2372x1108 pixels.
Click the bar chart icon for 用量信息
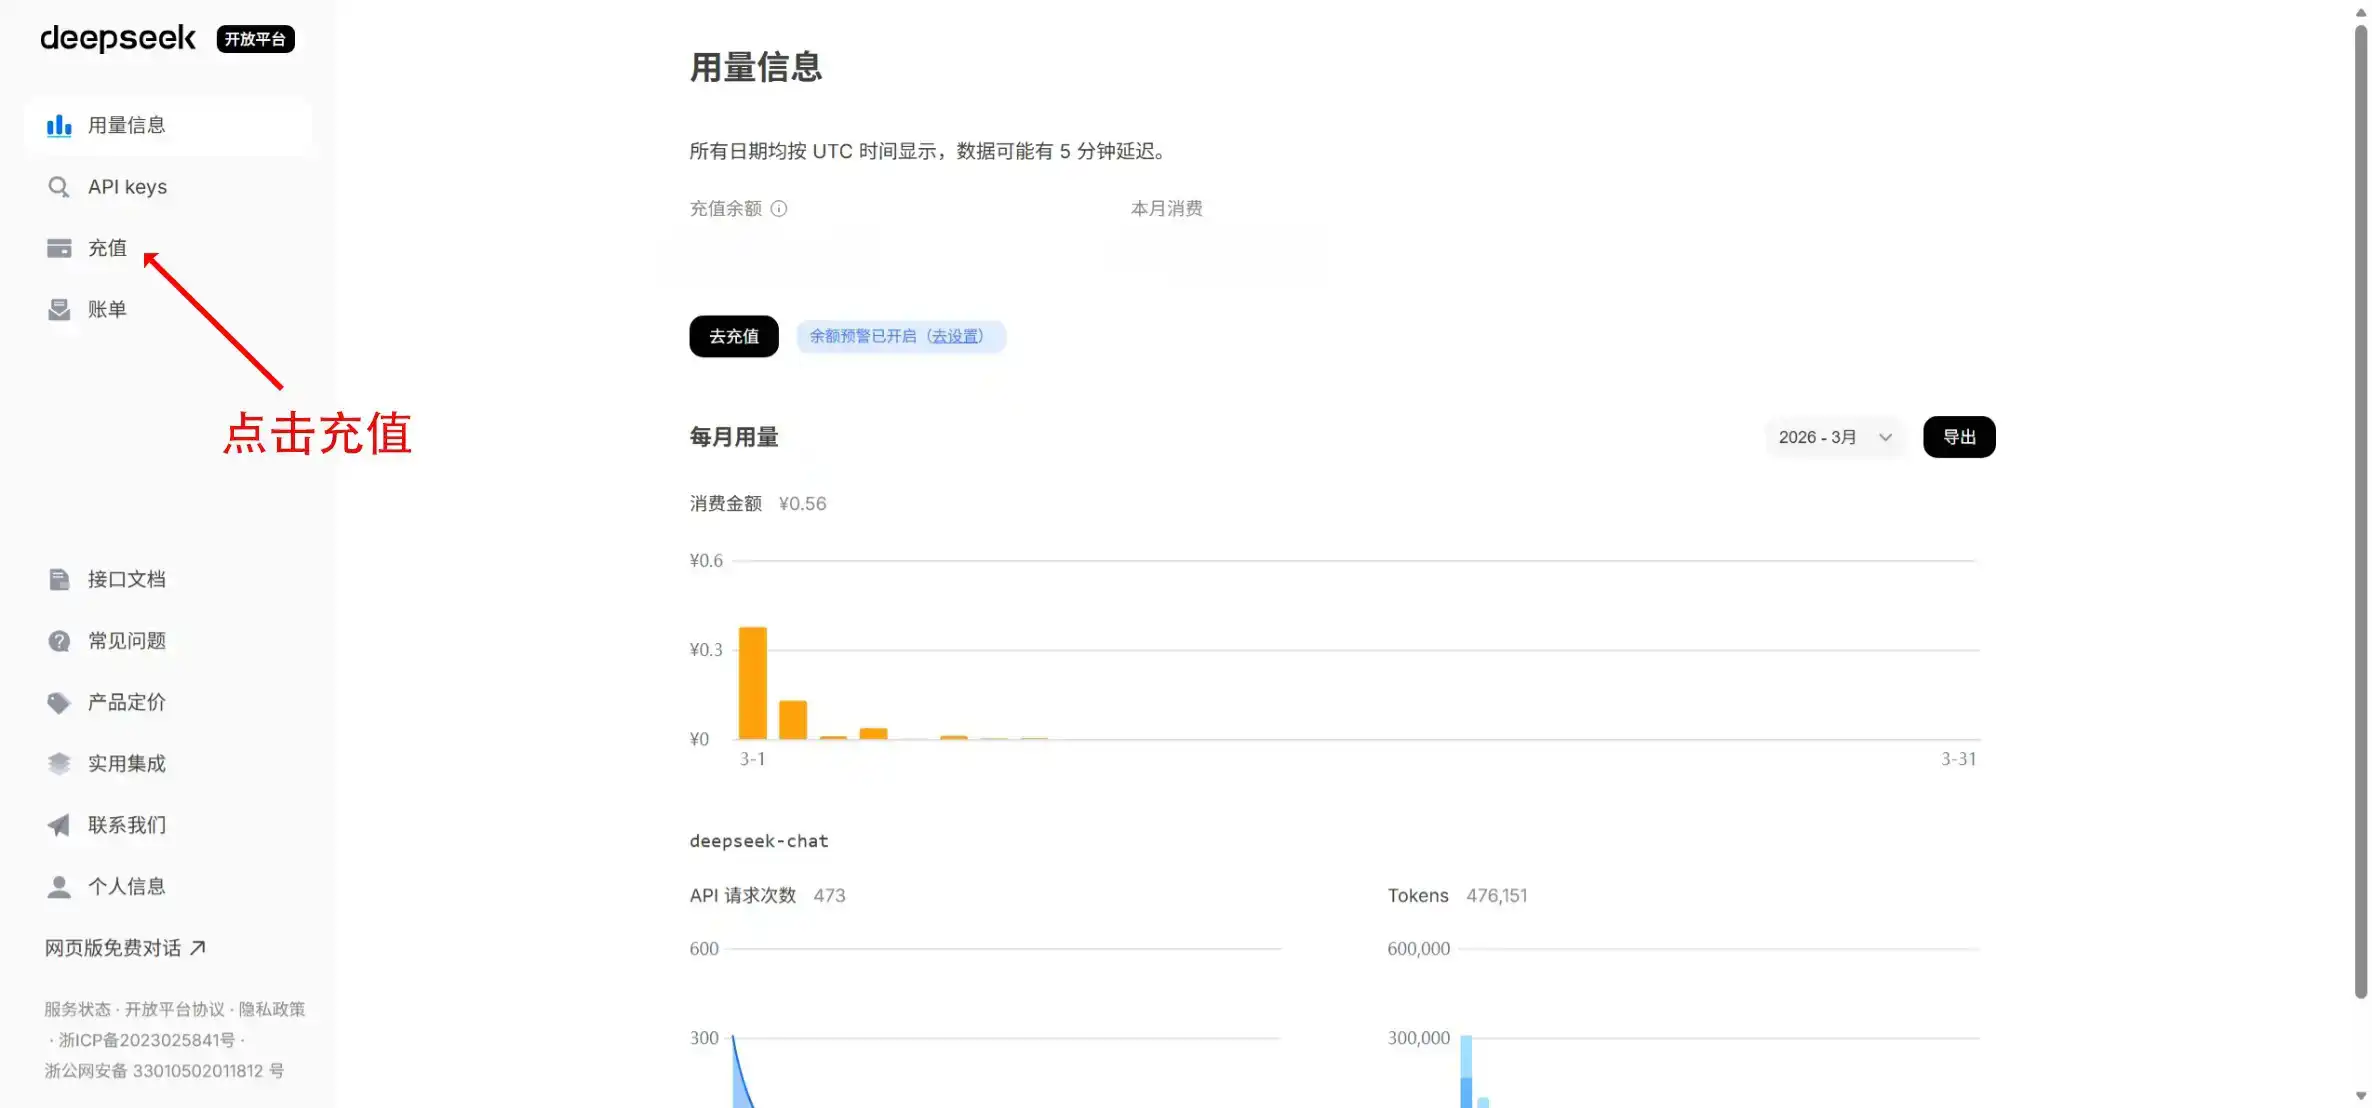pos(59,126)
